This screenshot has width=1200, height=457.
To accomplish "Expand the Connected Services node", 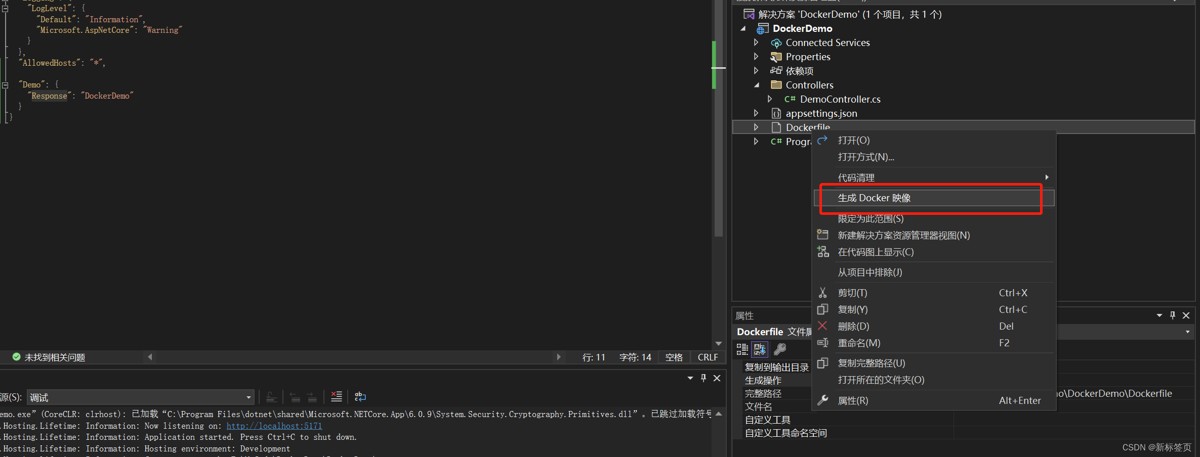I will click(x=757, y=43).
